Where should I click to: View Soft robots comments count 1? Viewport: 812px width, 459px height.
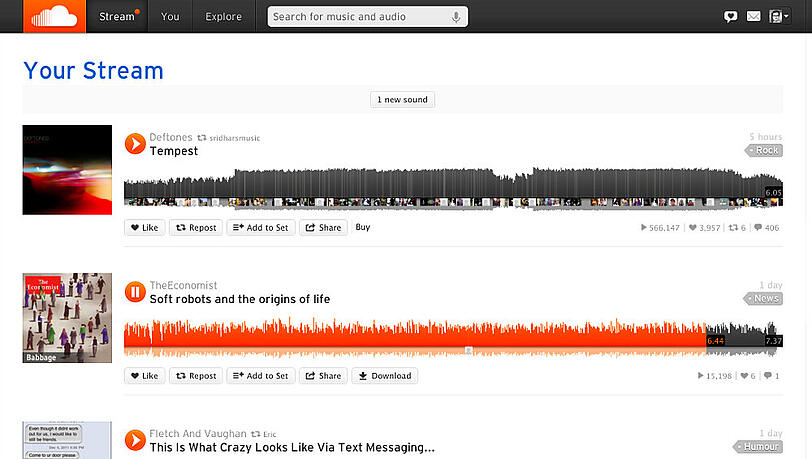(x=772, y=376)
